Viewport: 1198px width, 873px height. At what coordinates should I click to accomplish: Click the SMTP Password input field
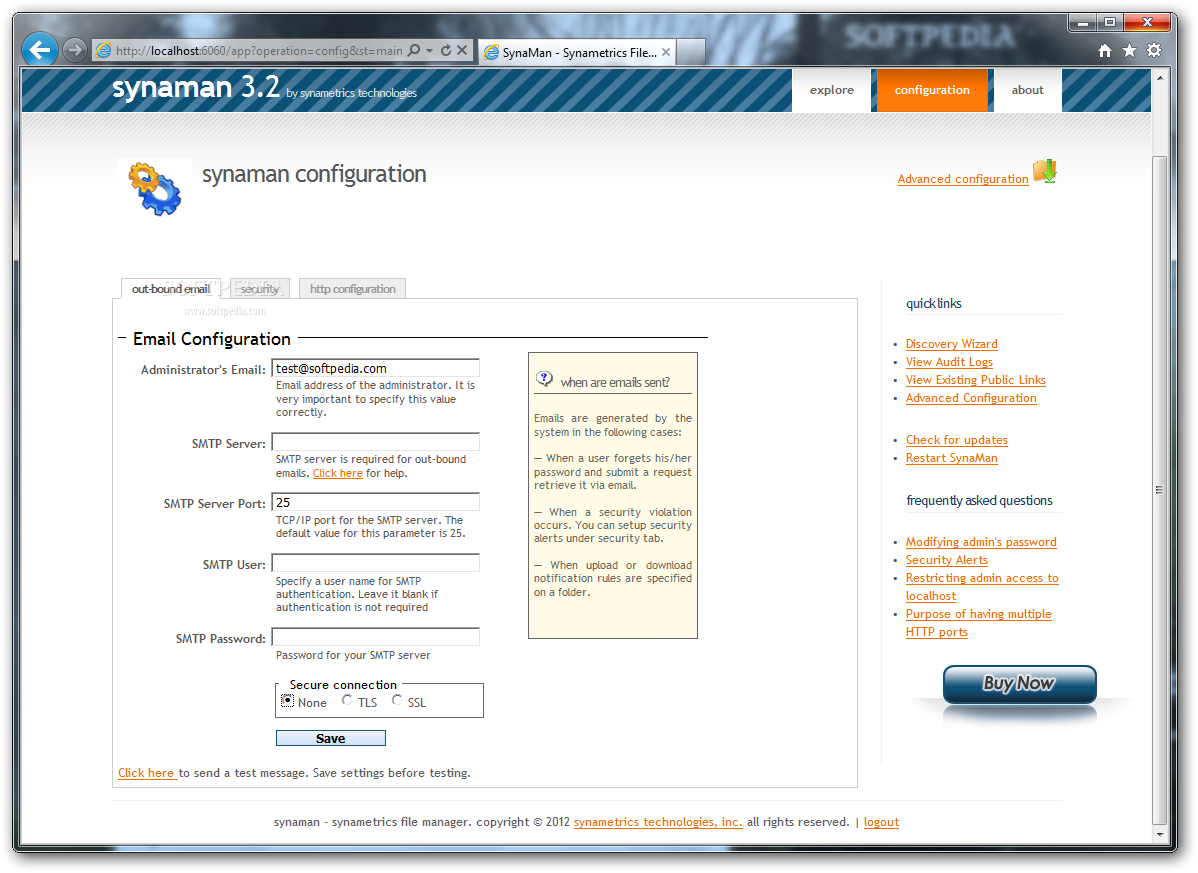click(375, 637)
